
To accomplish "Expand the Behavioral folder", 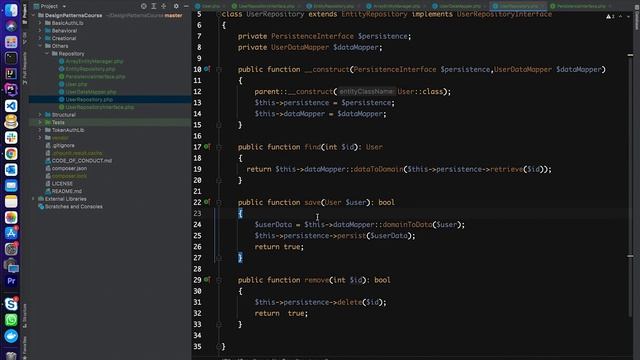I will tap(40, 31).
